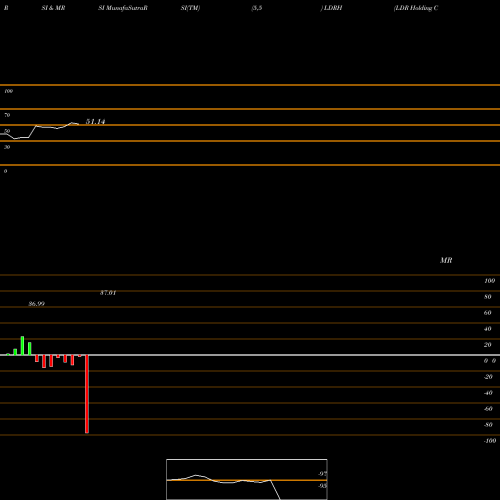The height and width of the screenshot is (500, 500).
Task: Open the mini overview chart thumbnail
Action: click(247, 479)
